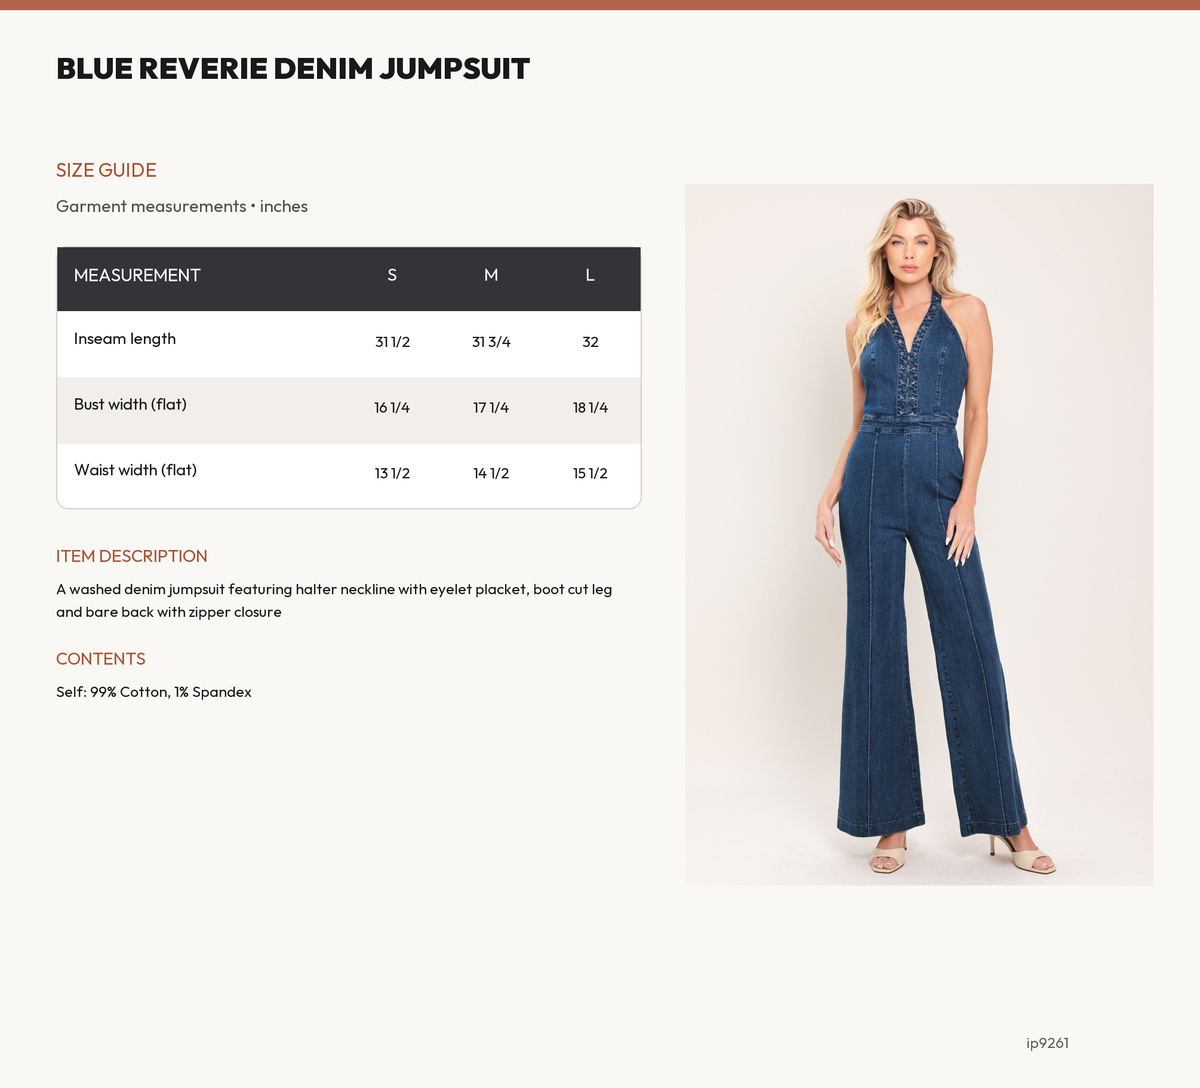Screen dimensions: 1200x1088
Task: Click inseam value 31 1/2 for size S
Action: point(392,342)
